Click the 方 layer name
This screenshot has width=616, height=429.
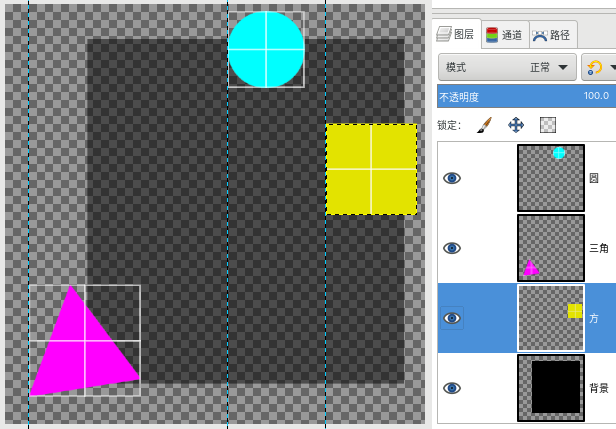594,318
